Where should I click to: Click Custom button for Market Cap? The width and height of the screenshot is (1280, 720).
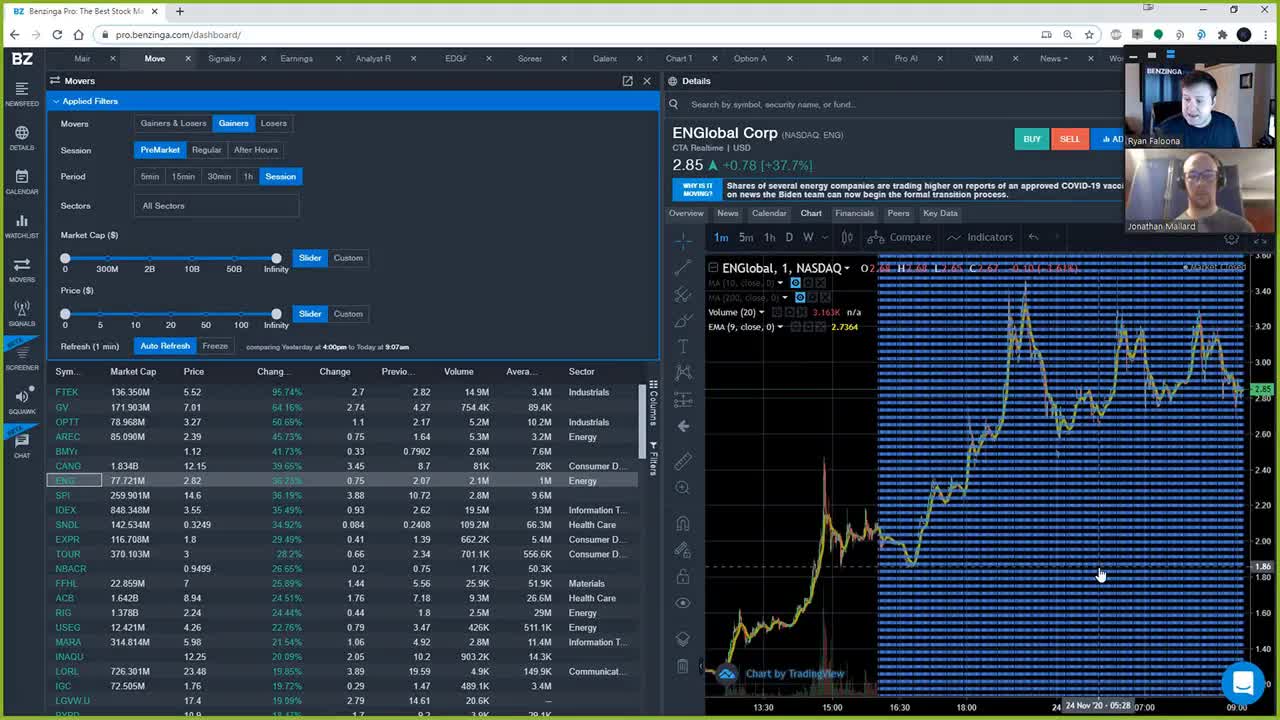point(348,258)
